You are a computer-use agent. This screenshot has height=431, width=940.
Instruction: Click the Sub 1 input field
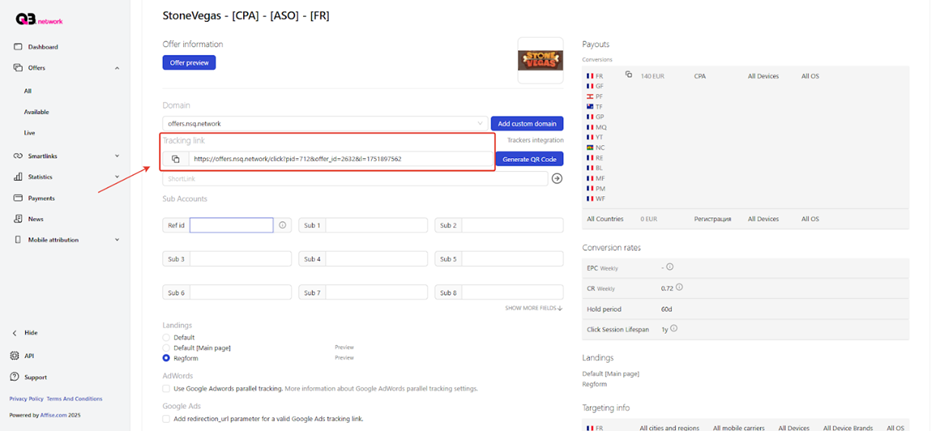[376, 225]
